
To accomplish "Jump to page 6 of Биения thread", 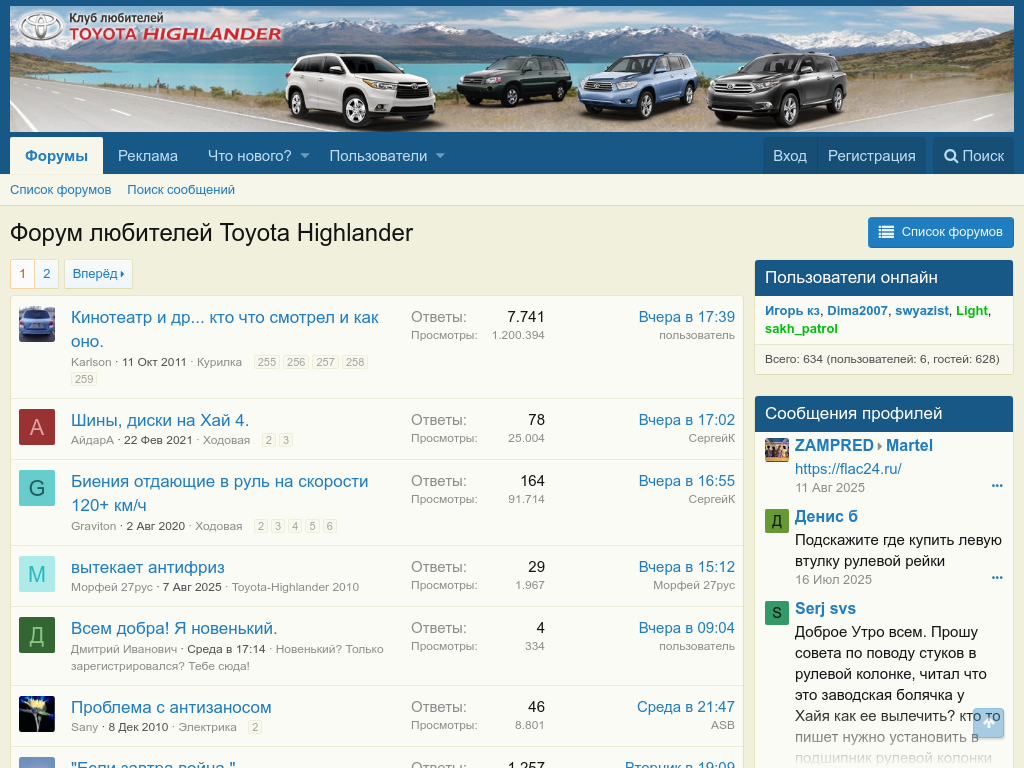I will pos(330,526).
